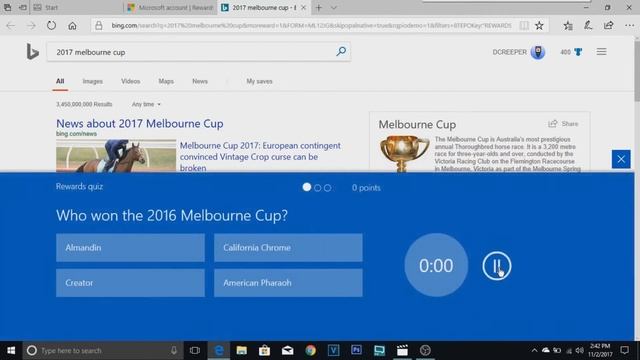Viewport: 640px width, 360px height.
Task: Choose answer Almandin
Action: click(x=130, y=248)
